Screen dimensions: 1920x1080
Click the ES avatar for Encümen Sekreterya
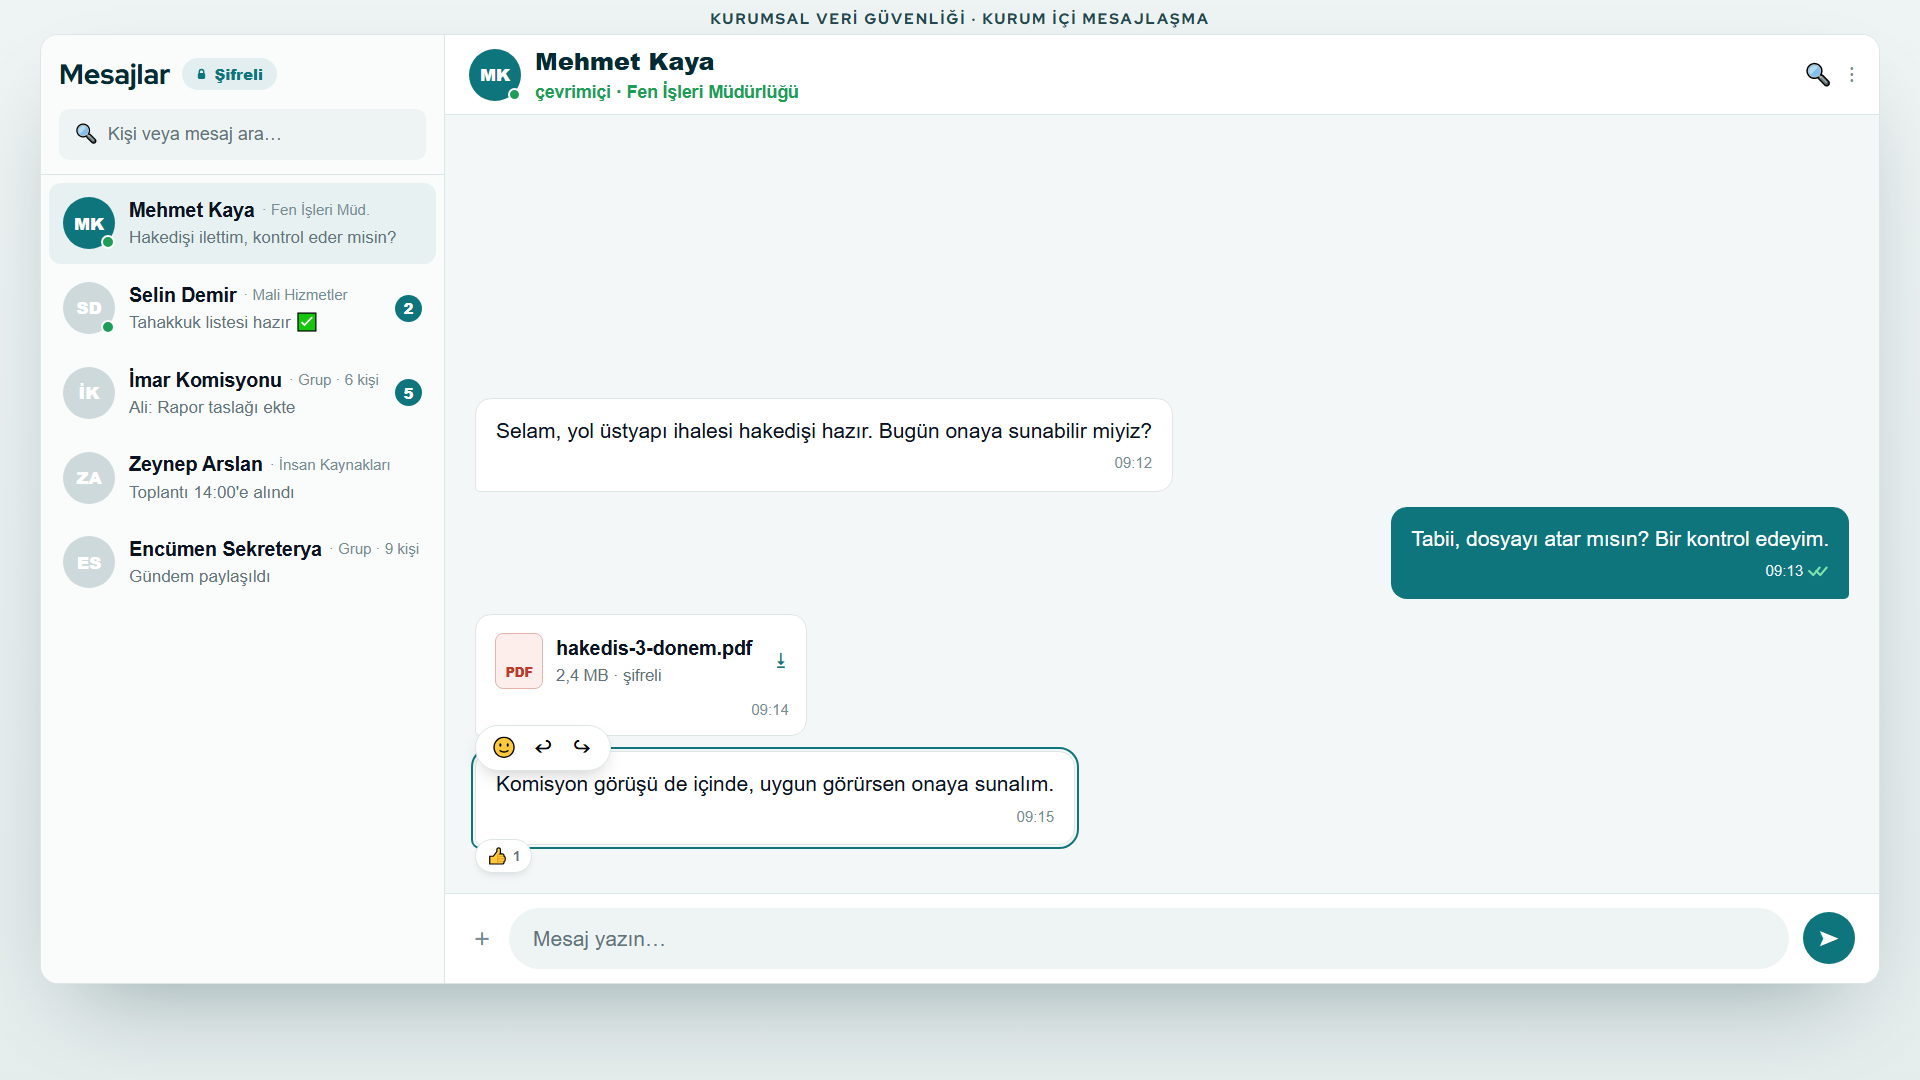[89, 562]
